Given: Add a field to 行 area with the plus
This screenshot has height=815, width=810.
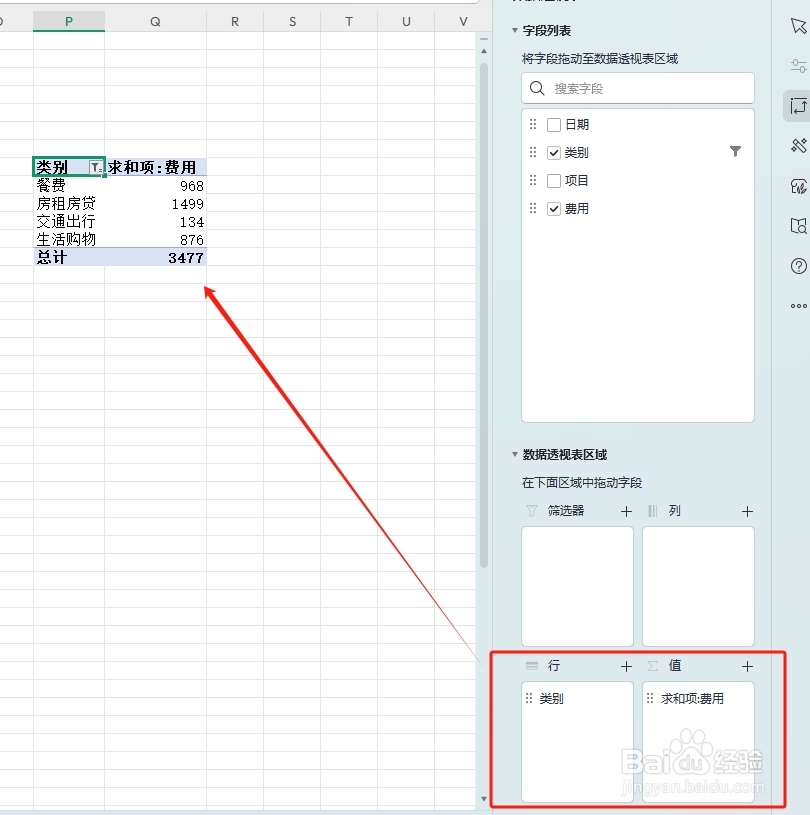Looking at the screenshot, I should 626,666.
